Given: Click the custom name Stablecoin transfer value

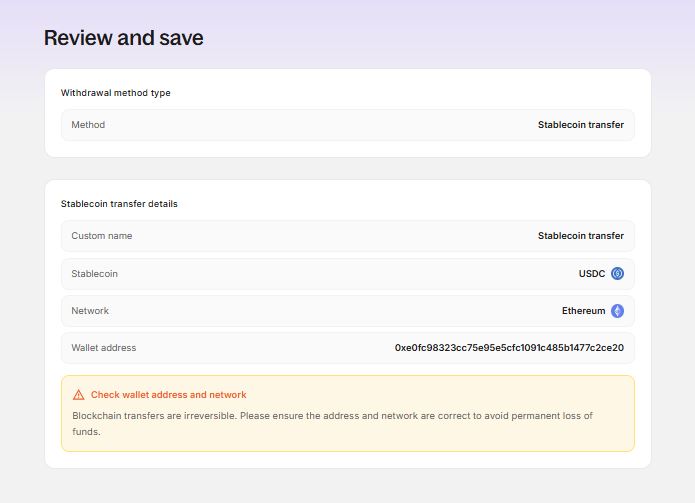Looking at the screenshot, I should coord(581,236).
